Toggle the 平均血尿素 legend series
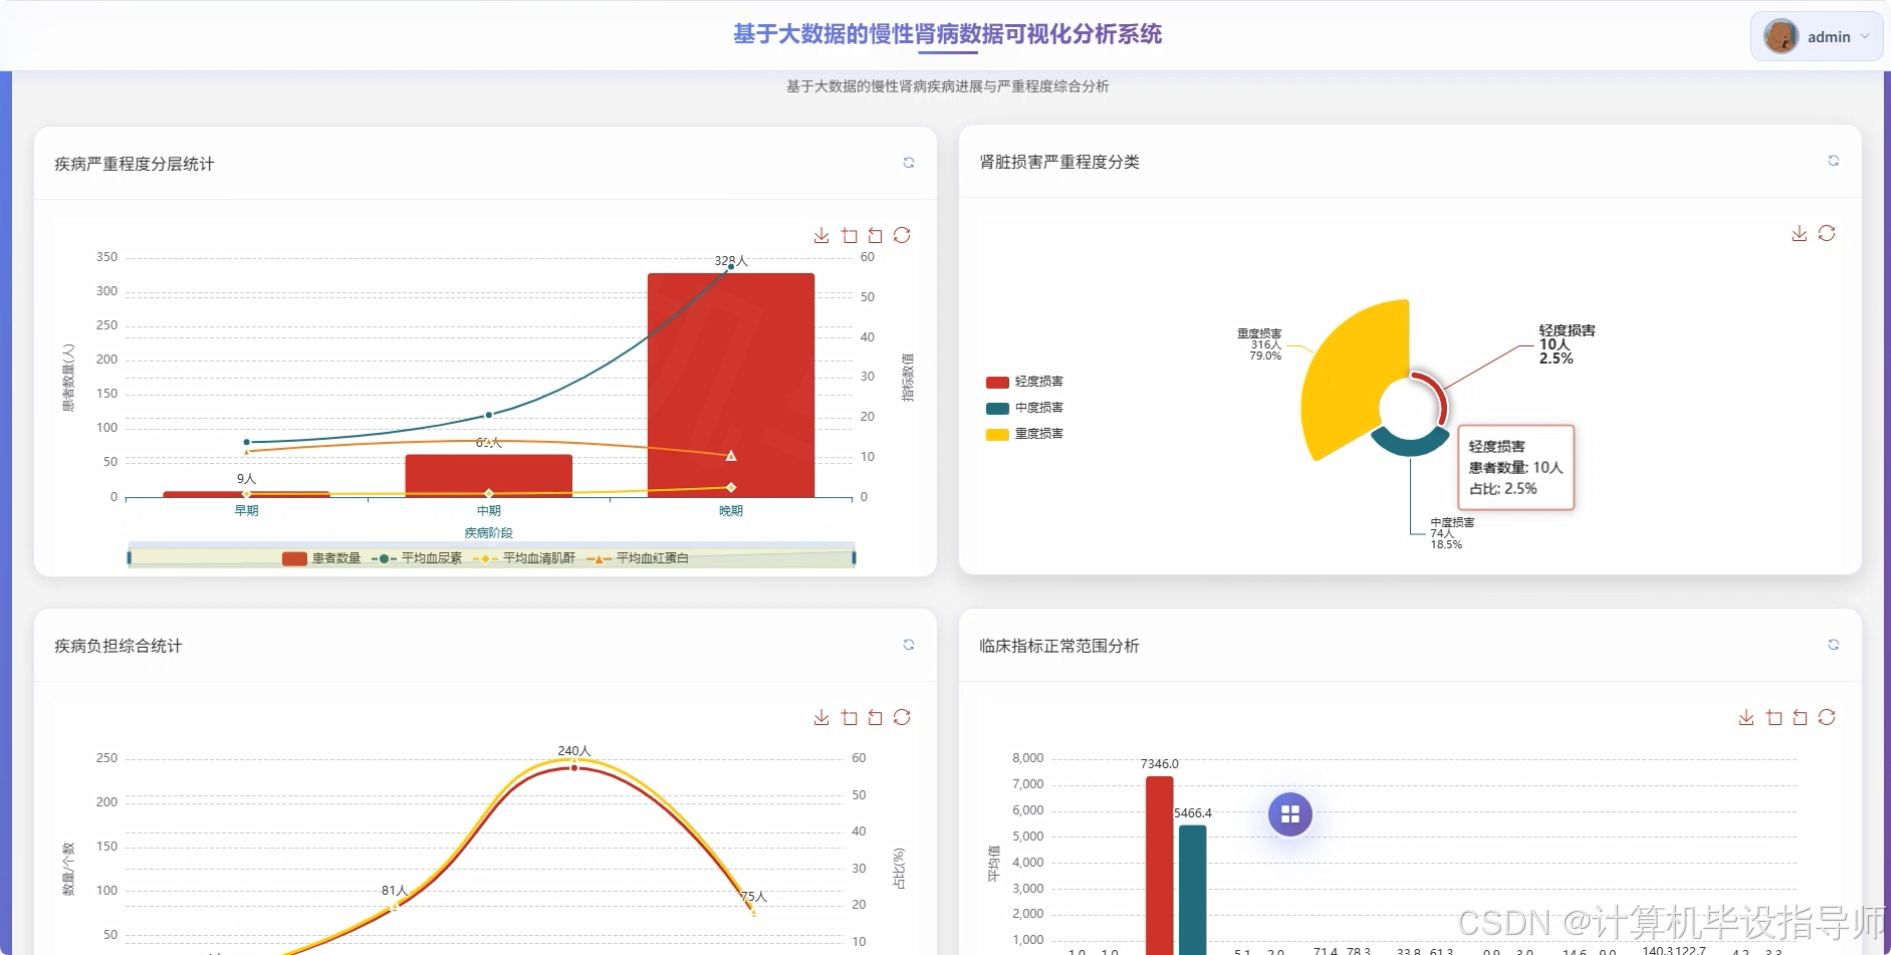1891x955 pixels. (417, 558)
